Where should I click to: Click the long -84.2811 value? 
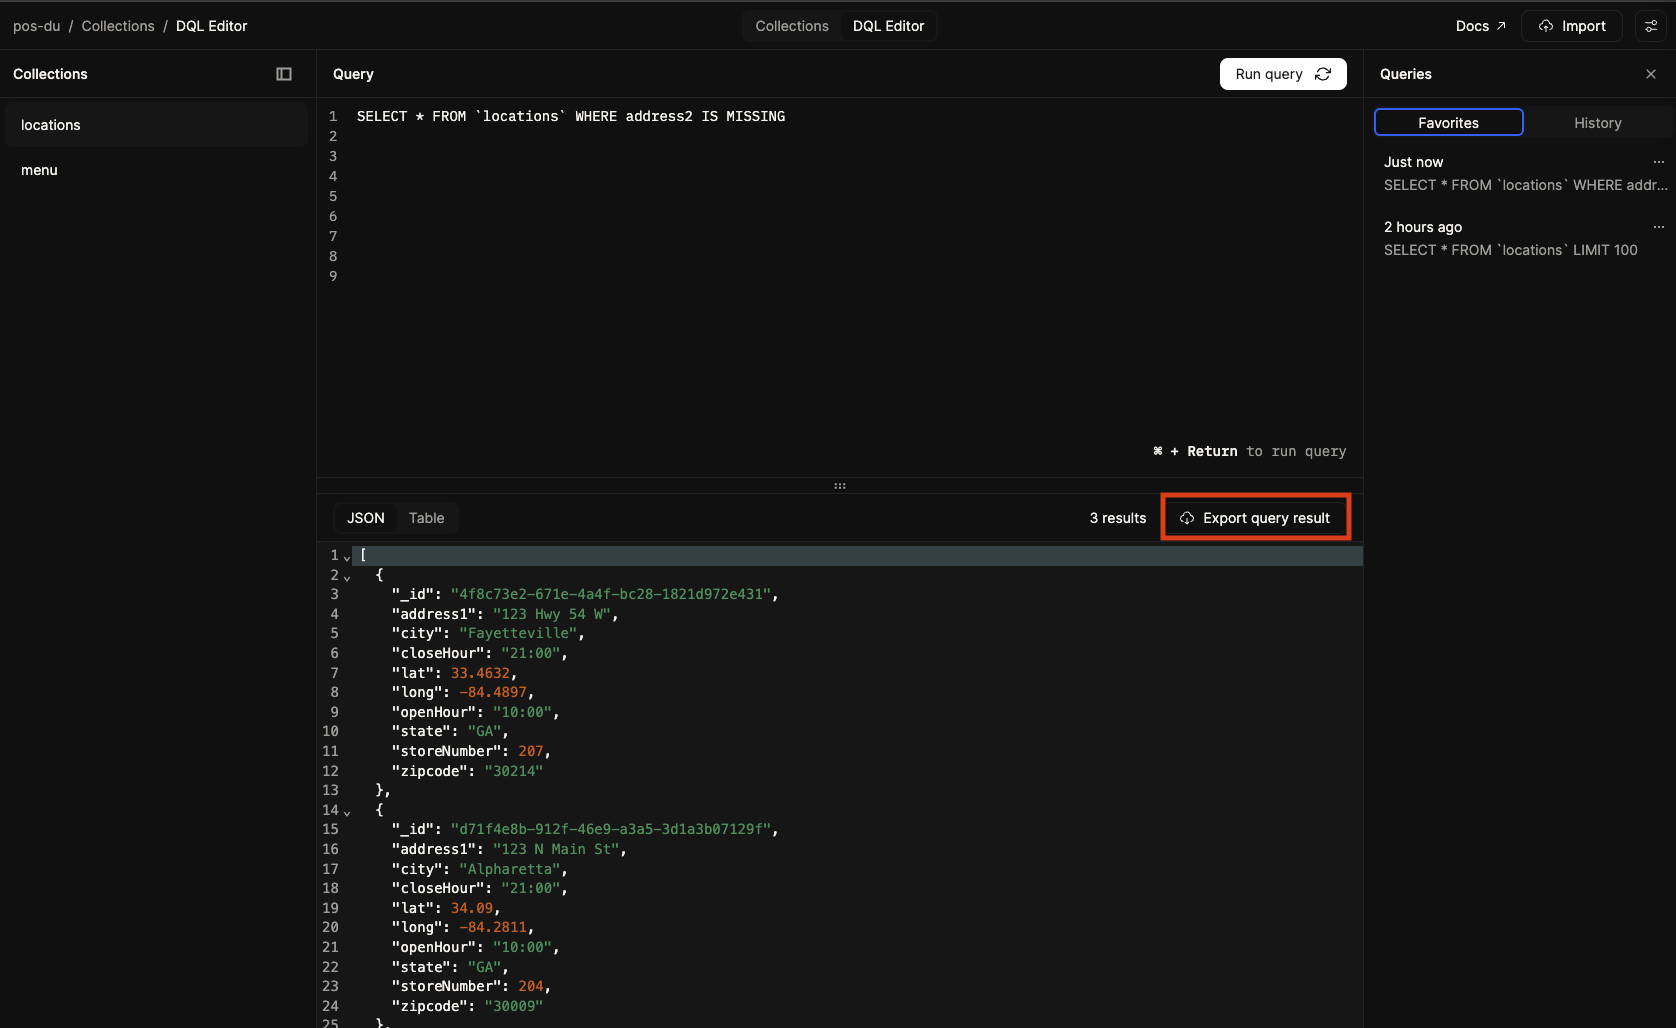click(x=493, y=928)
